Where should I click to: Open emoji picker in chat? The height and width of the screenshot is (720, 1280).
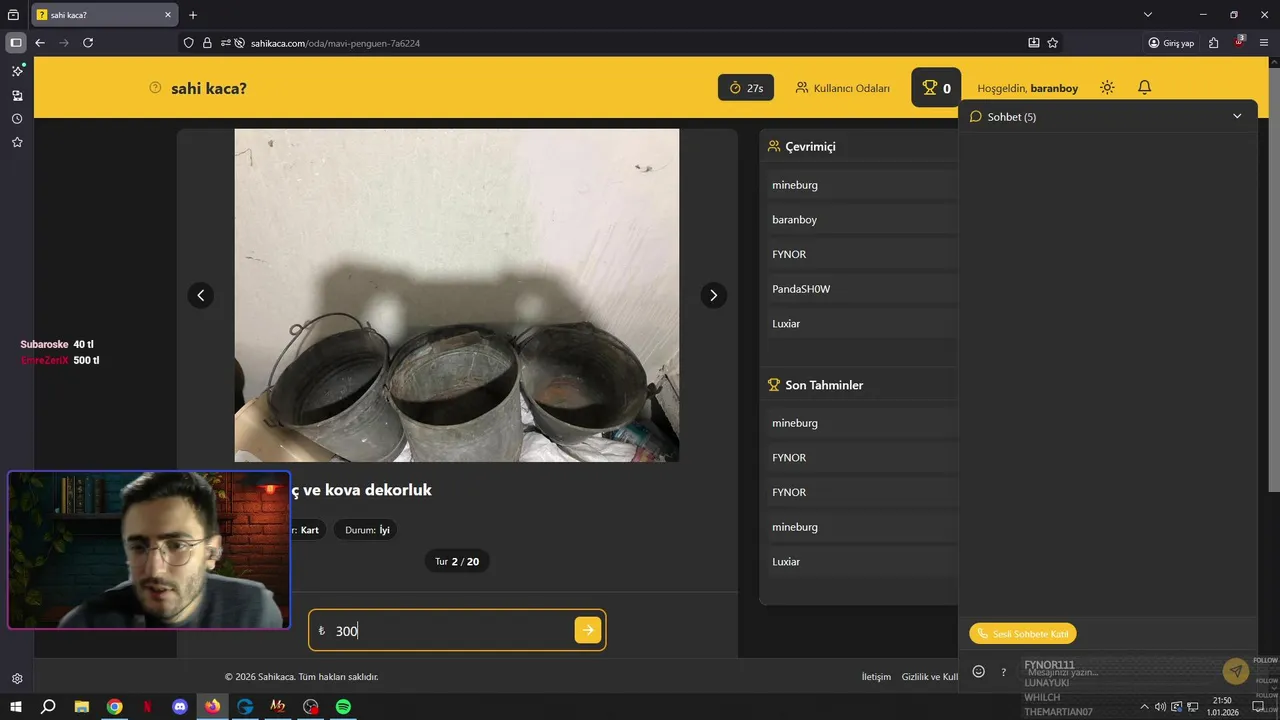pos(979,672)
